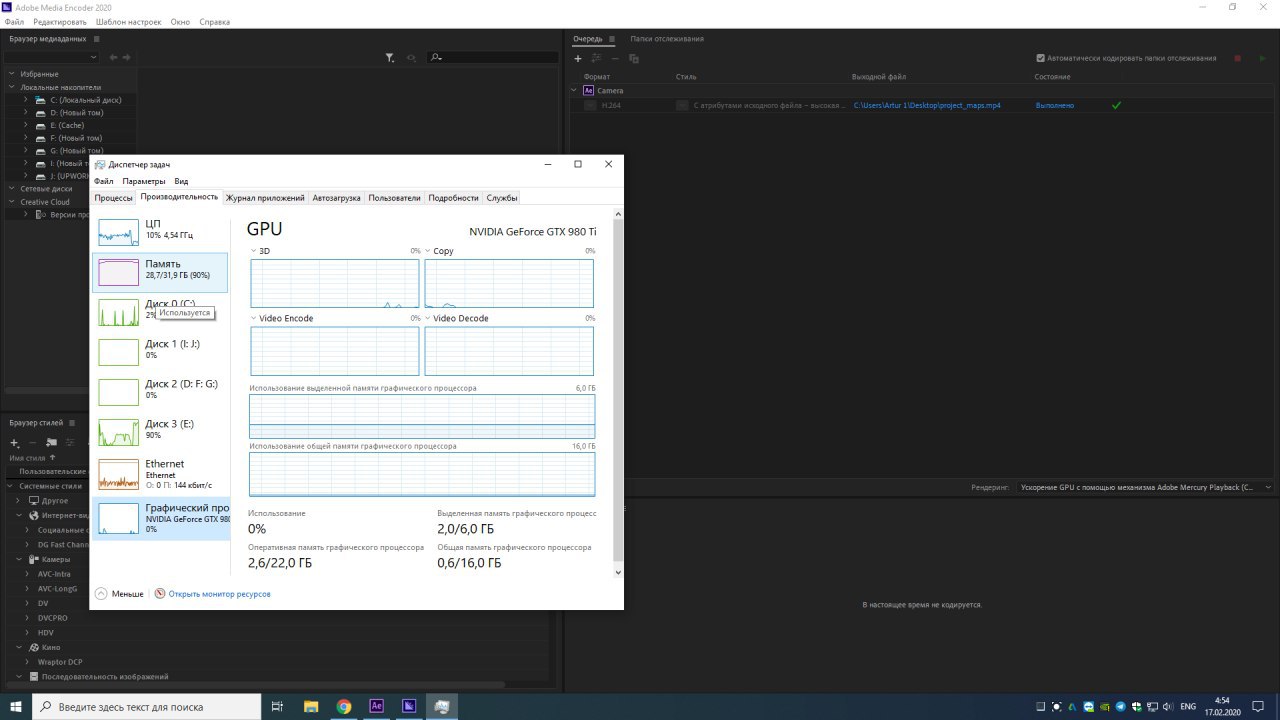Click the Выполнено status link
Screen dimensions: 1280x720
1054,105
